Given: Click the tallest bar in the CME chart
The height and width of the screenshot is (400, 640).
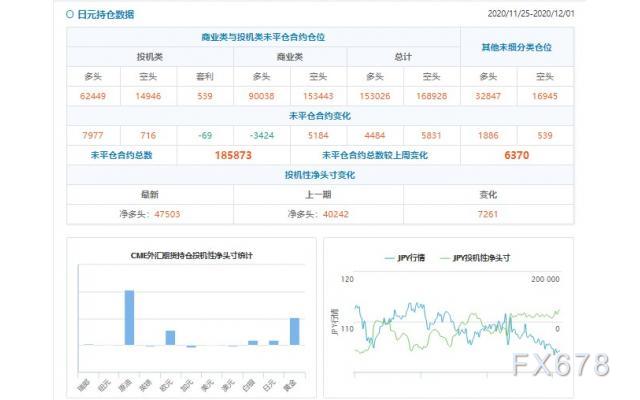Looking at the screenshot, I should click(129, 318).
